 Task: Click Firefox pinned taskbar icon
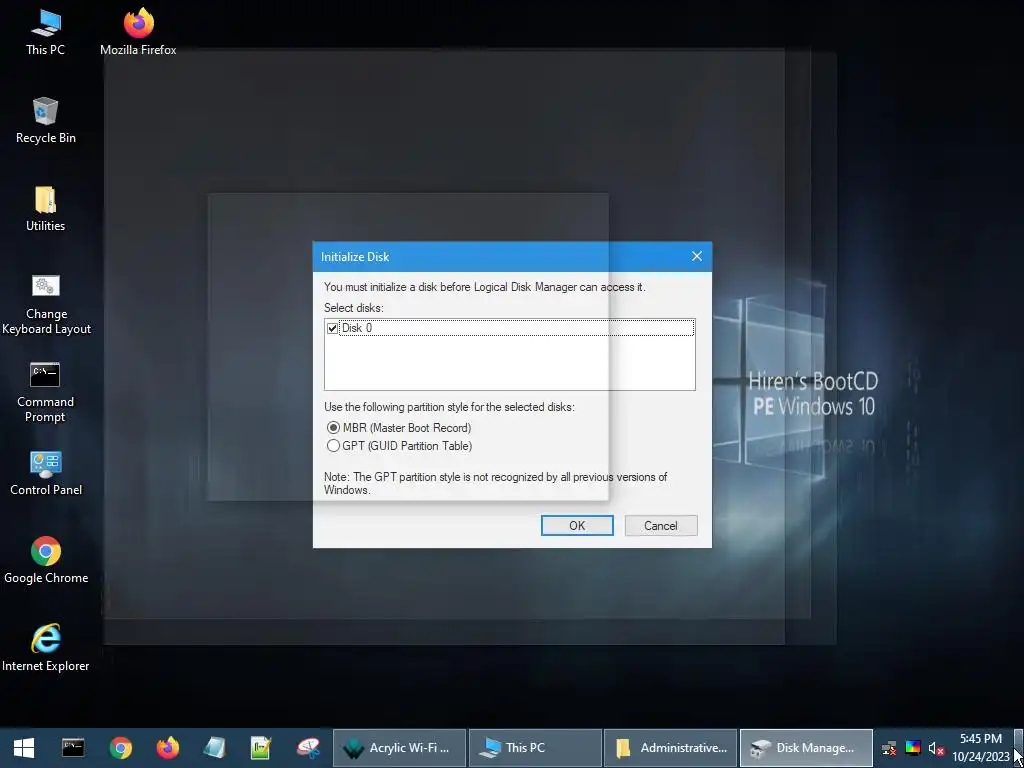pos(168,748)
